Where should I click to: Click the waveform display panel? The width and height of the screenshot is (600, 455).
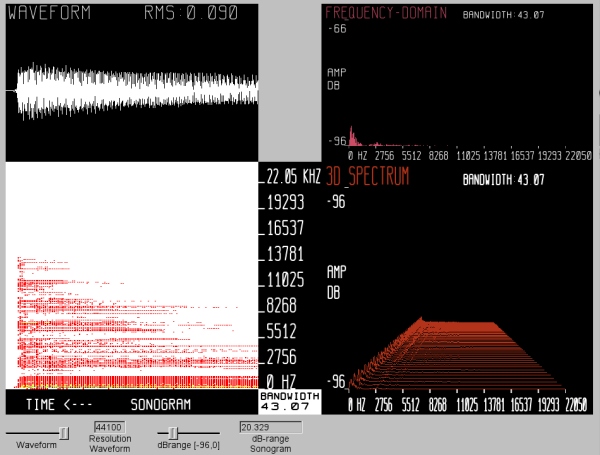[x=132, y=83]
